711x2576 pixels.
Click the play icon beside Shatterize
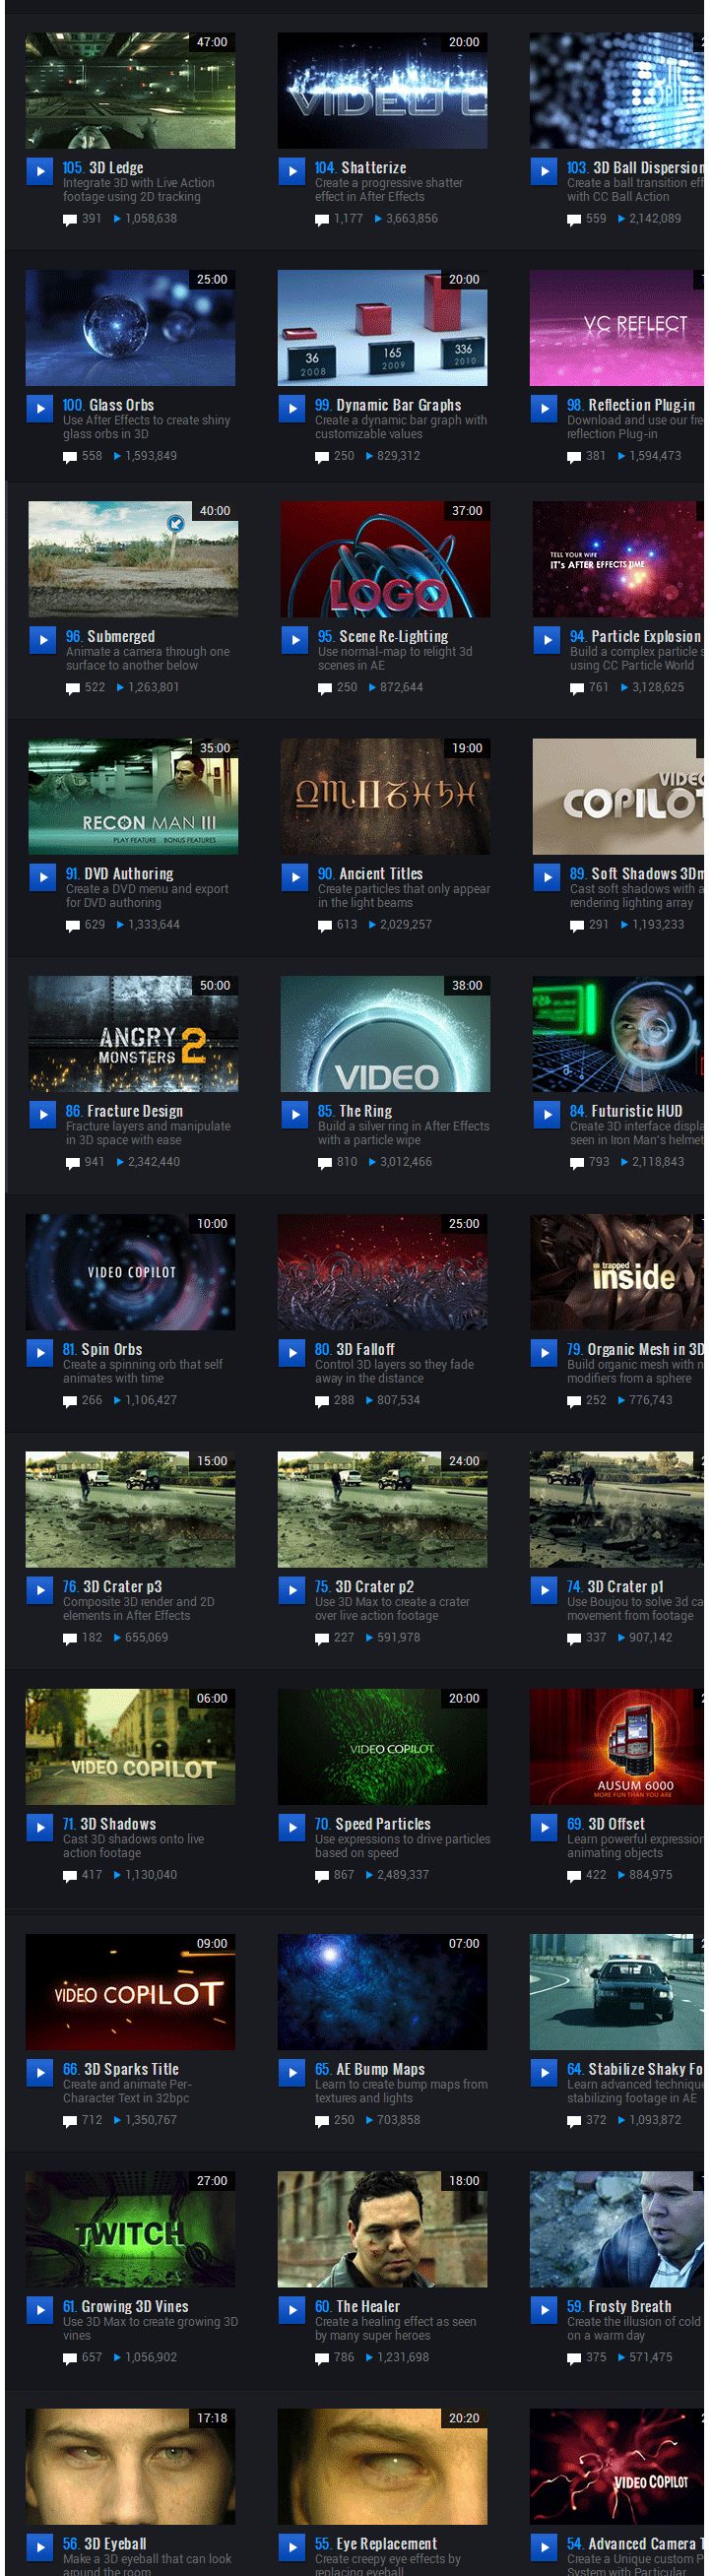pos(291,171)
